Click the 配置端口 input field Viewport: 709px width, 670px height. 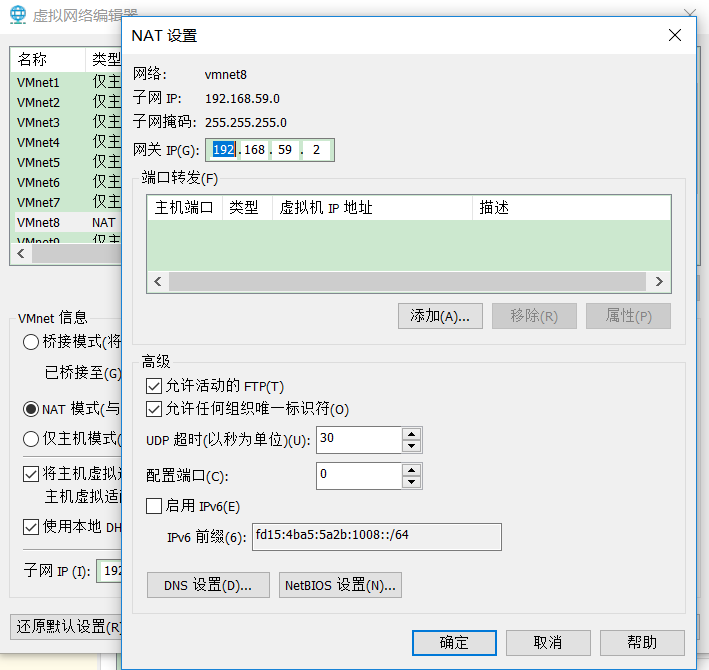pos(359,476)
